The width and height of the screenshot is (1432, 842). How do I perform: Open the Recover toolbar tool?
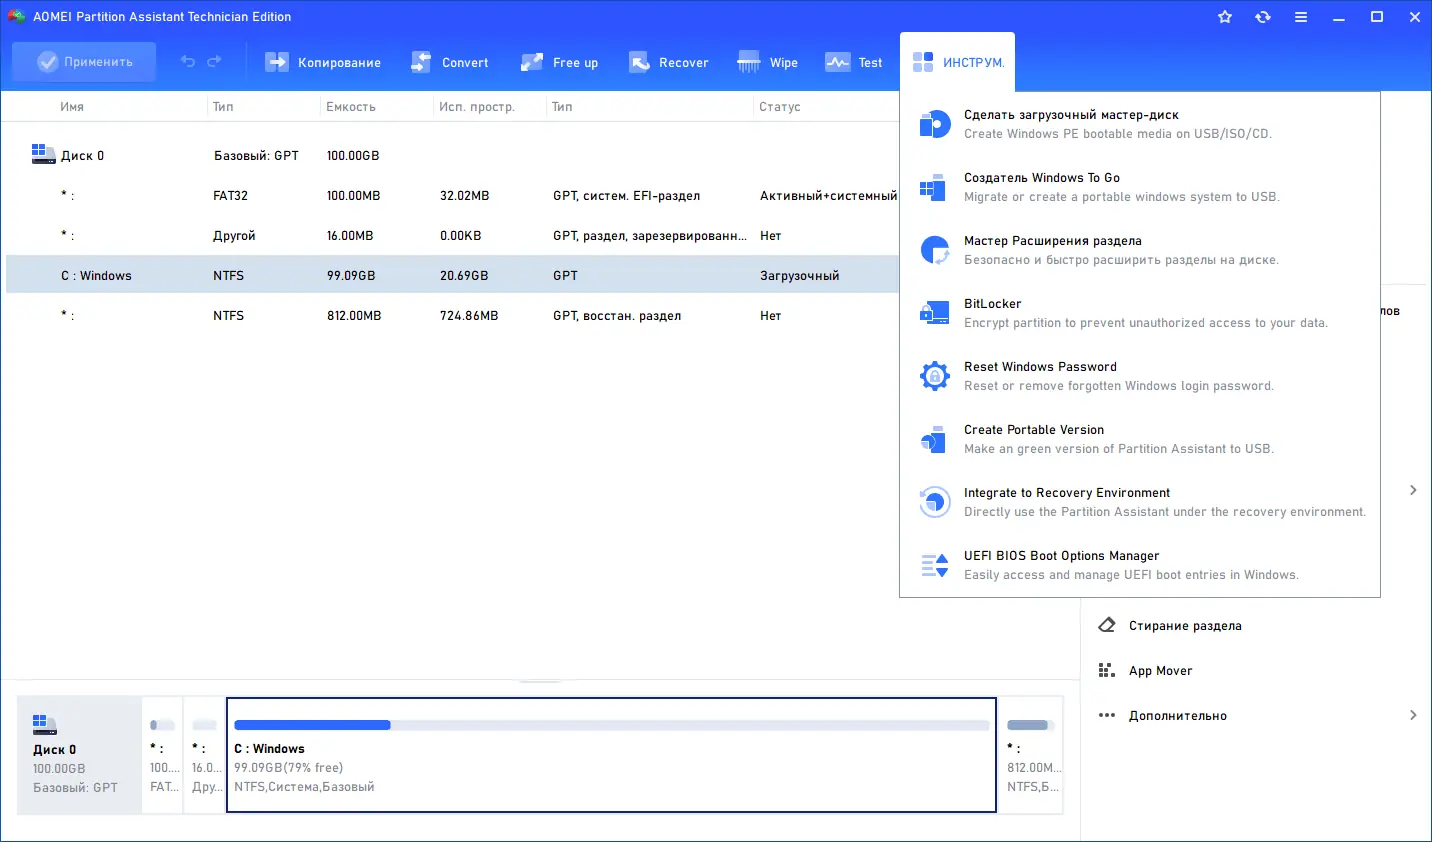tap(668, 62)
